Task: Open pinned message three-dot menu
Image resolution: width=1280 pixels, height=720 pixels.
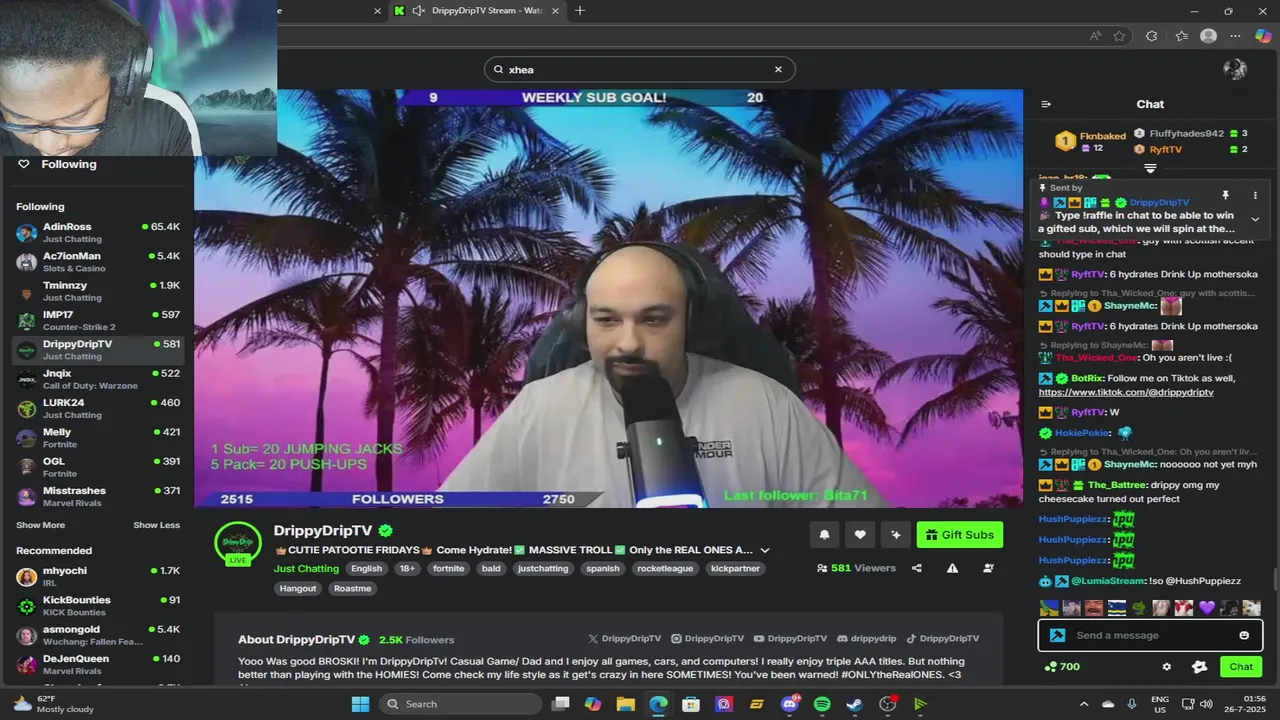Action: click(x=1255, y=195)
